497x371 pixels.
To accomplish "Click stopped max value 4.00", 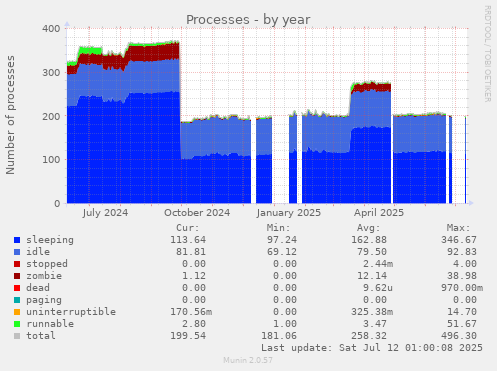I will pyautogui.click(x=465, y=264).
